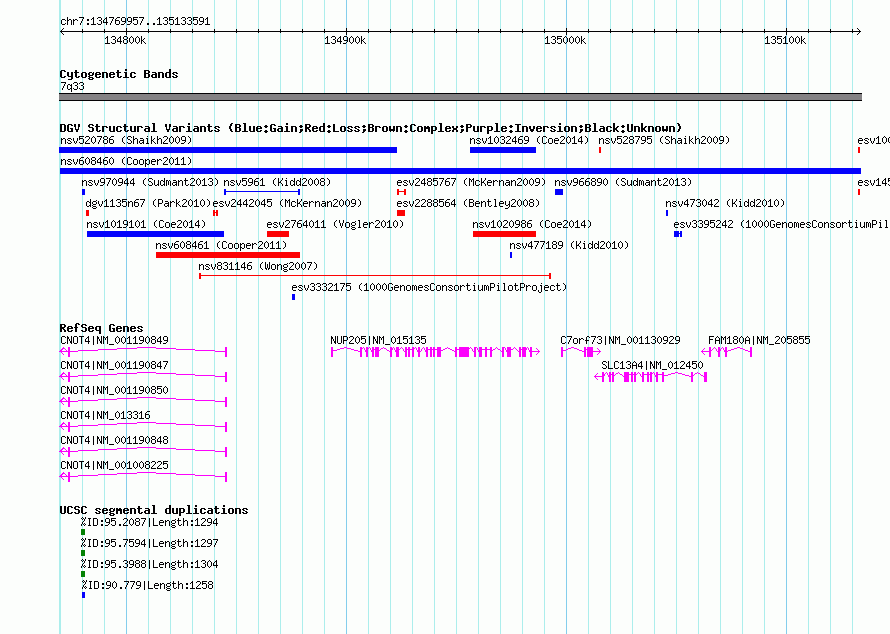Screen dimensions: 890x634
Task: Click the 134800k ruler tick label
Action: [125, 40]
